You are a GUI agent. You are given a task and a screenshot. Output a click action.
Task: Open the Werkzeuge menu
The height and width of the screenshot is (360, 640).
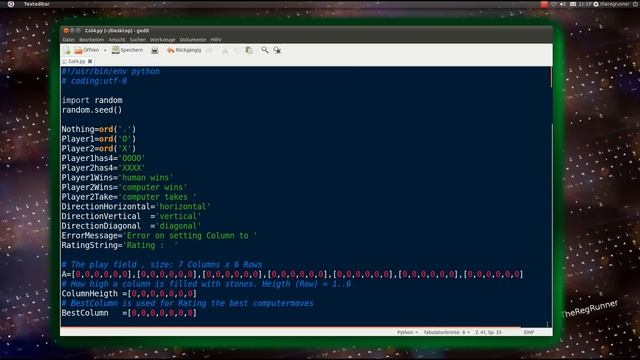(162, 40)
